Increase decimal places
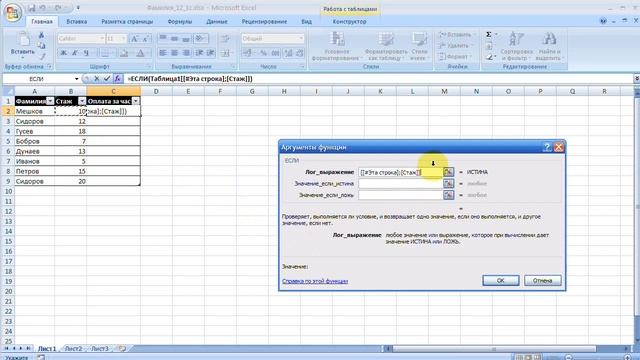The image size is (640, 360). click(289, 53)
